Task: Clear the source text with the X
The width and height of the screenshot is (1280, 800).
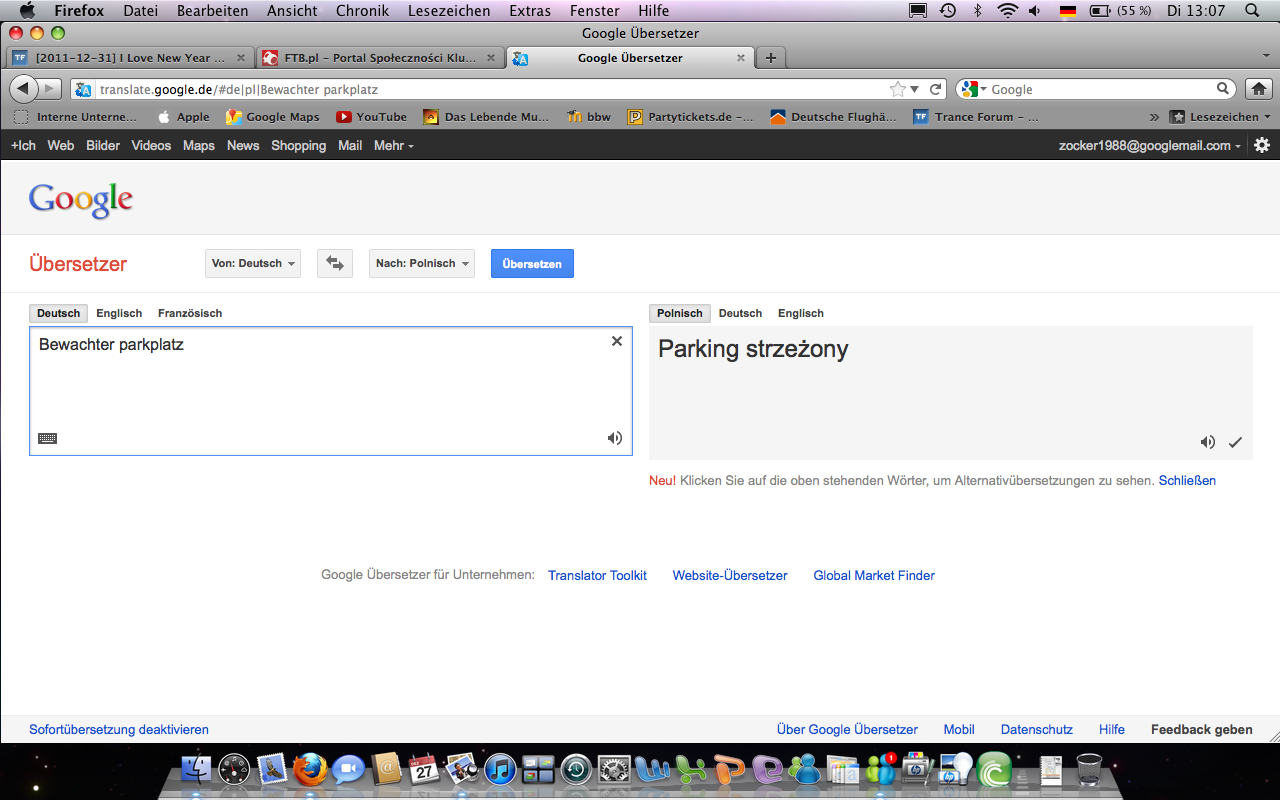Action: click(617, 341)
